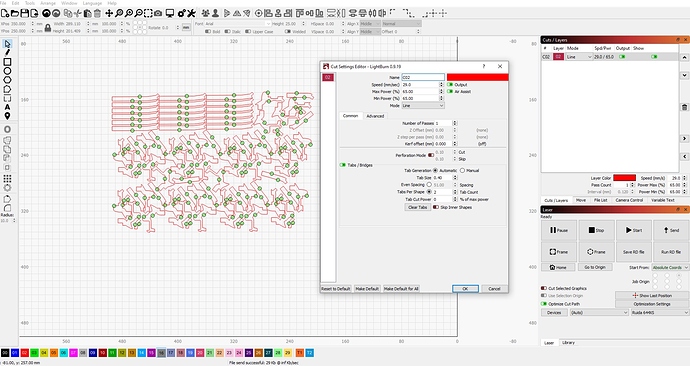Select Manual tab generation radio
The image size is (690, 366).
click(462, 170)
